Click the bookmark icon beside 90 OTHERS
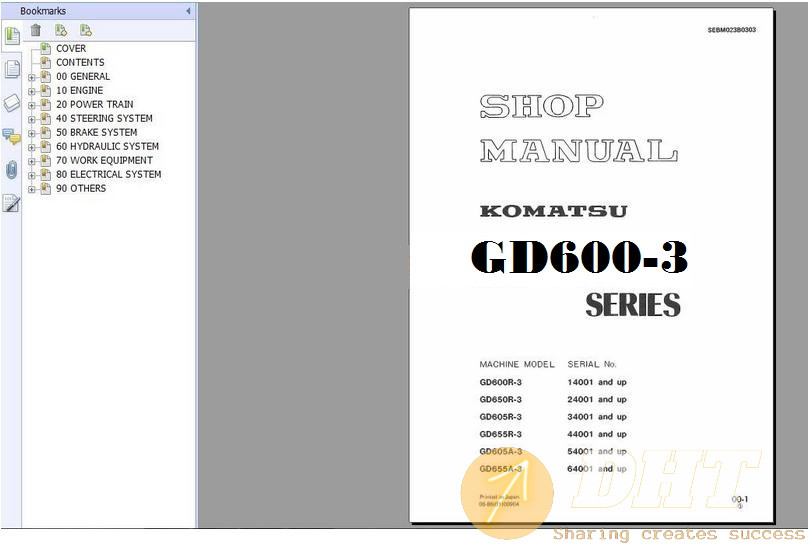The height and width of the screenshot is (546, 808). (x=45, y=189)
